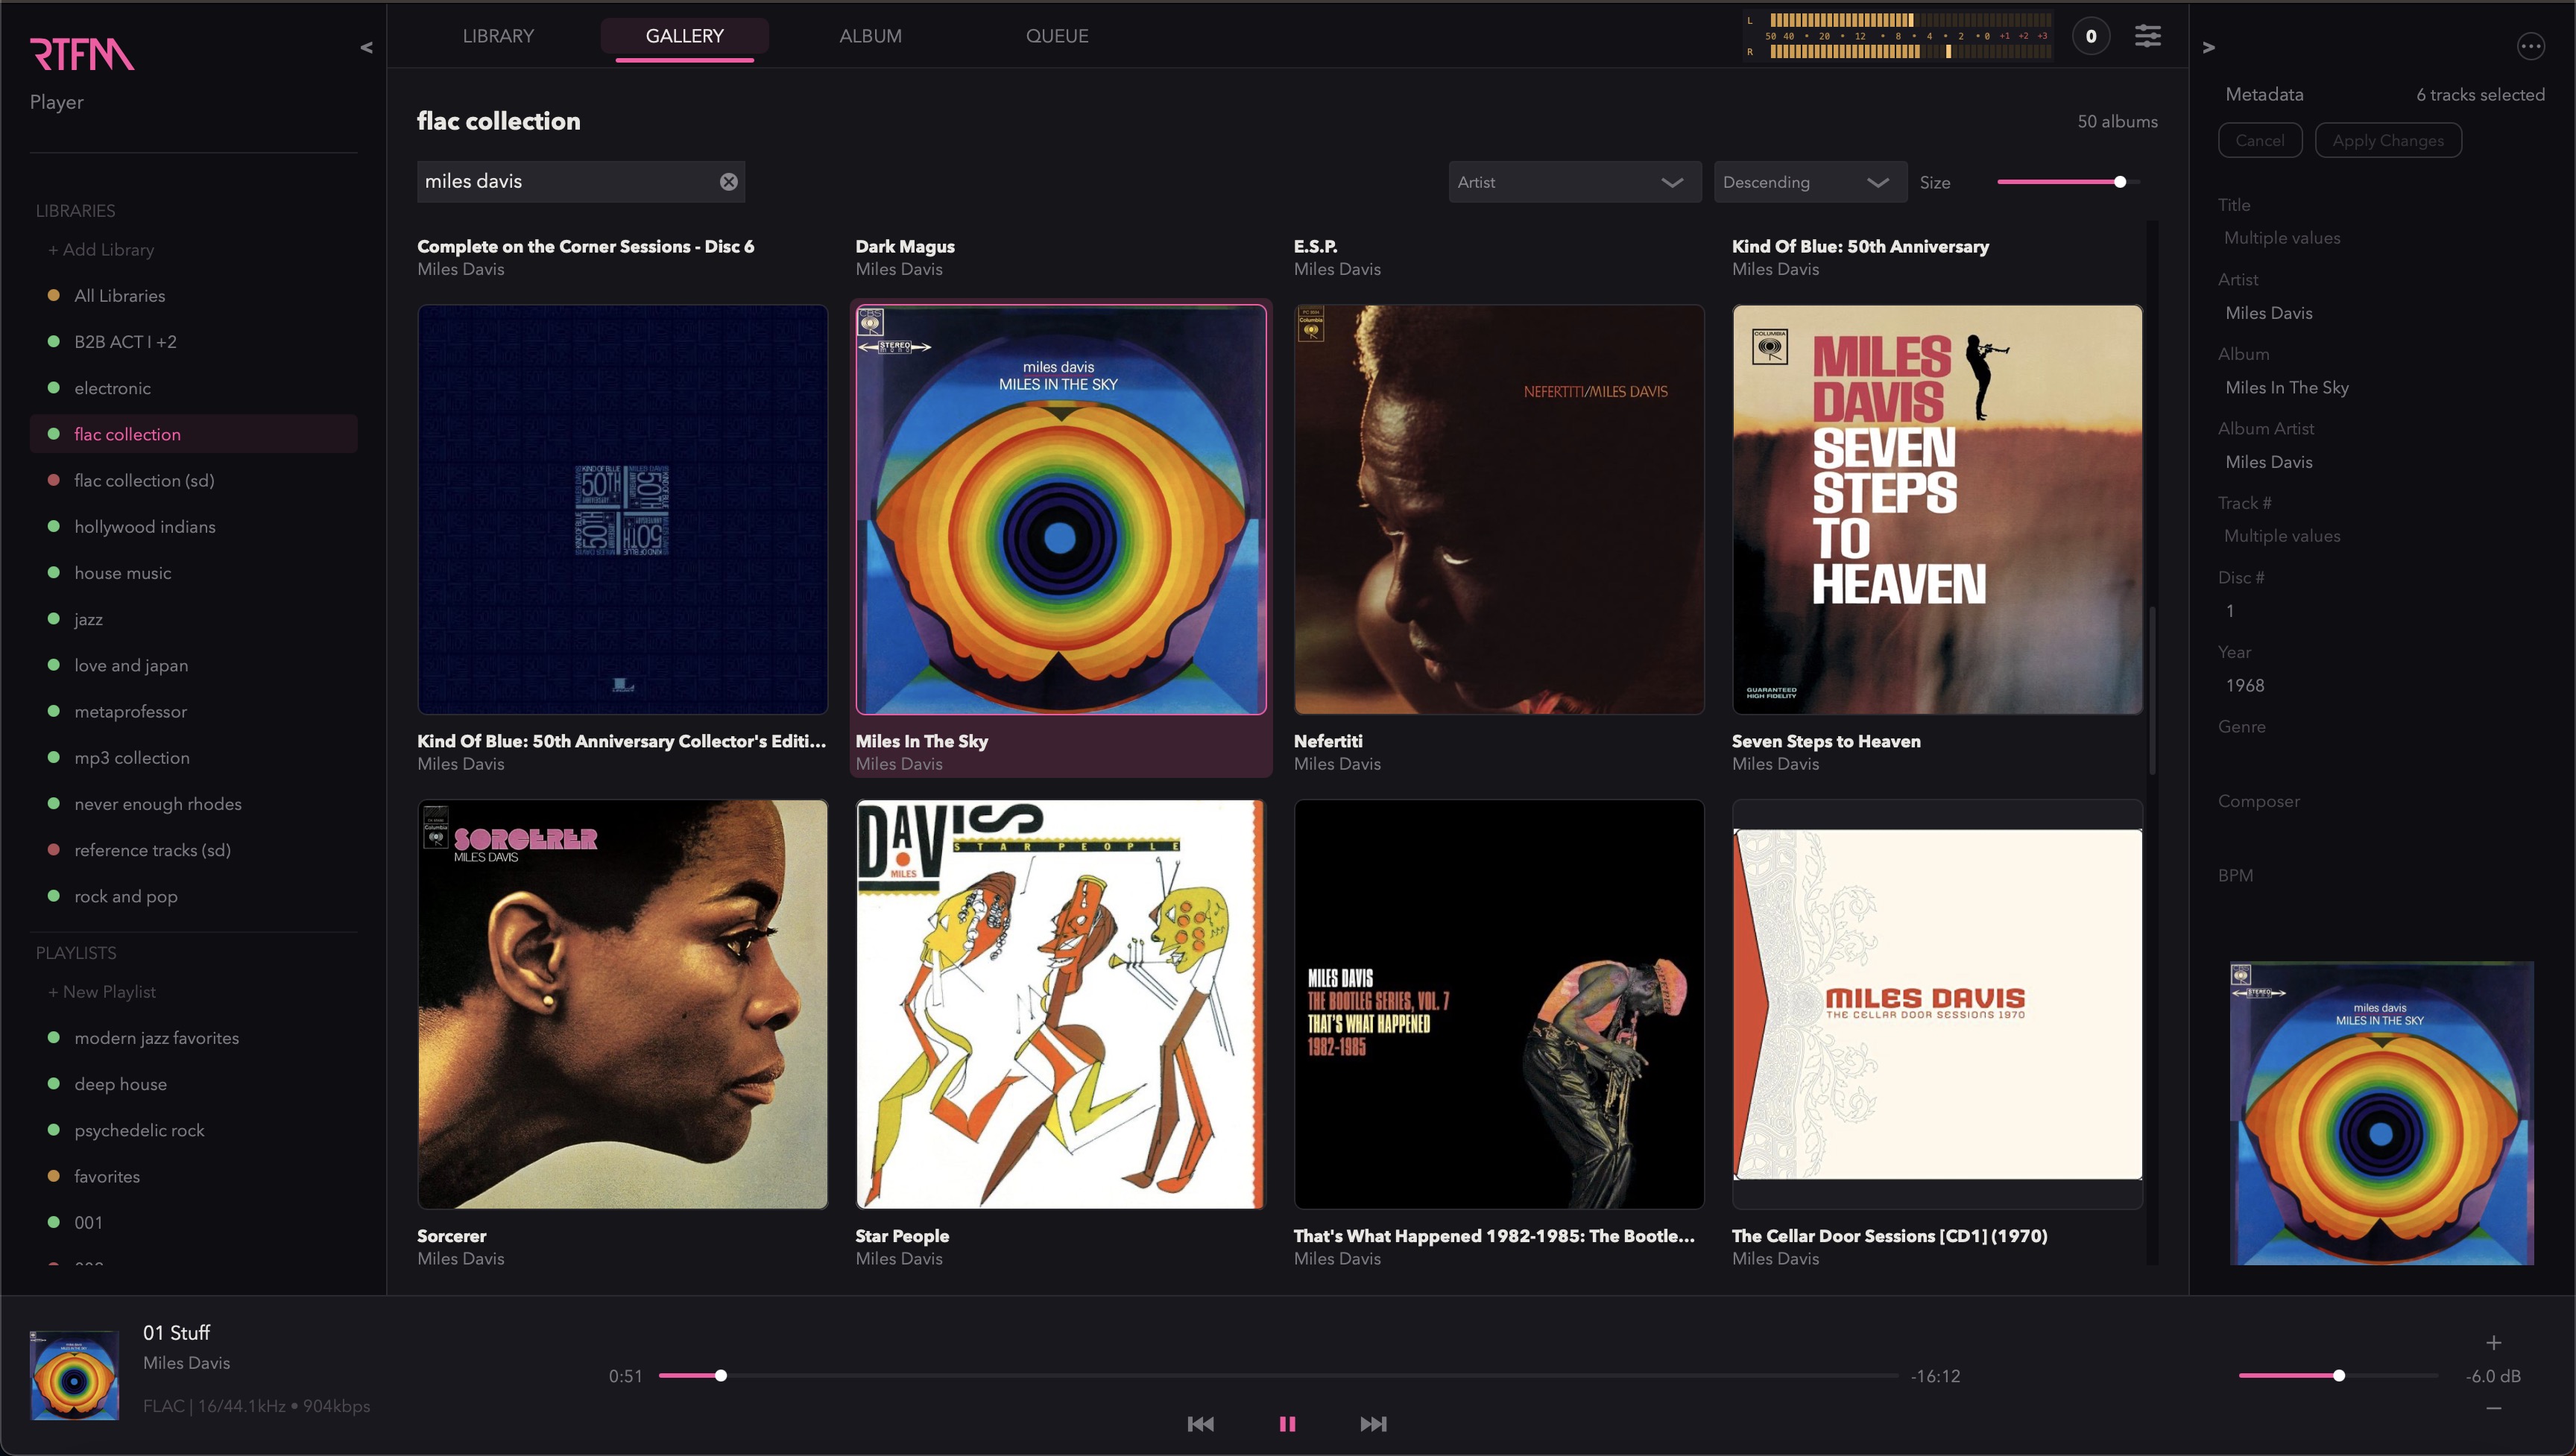Select the reference tracks (sd) library
Image resolution: width=2576 pixels, height=1456 pixels.
point(194,850)
